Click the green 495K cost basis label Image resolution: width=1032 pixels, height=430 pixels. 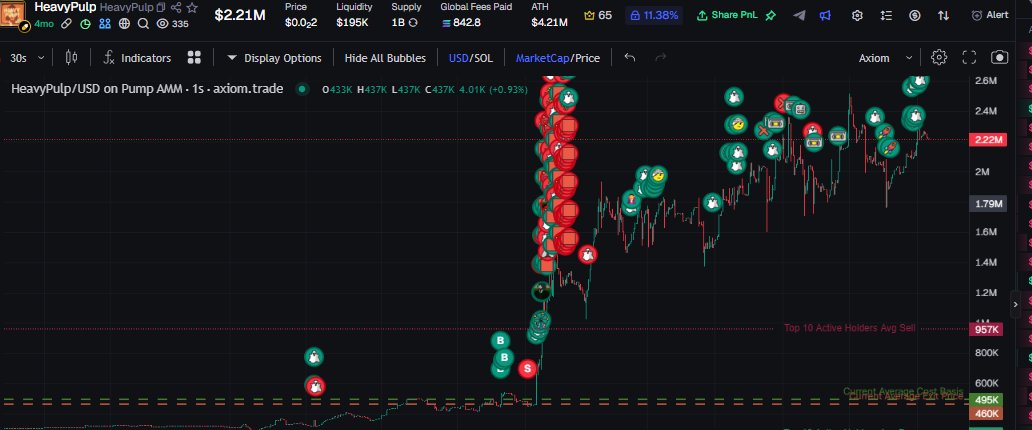click(986, 400)
